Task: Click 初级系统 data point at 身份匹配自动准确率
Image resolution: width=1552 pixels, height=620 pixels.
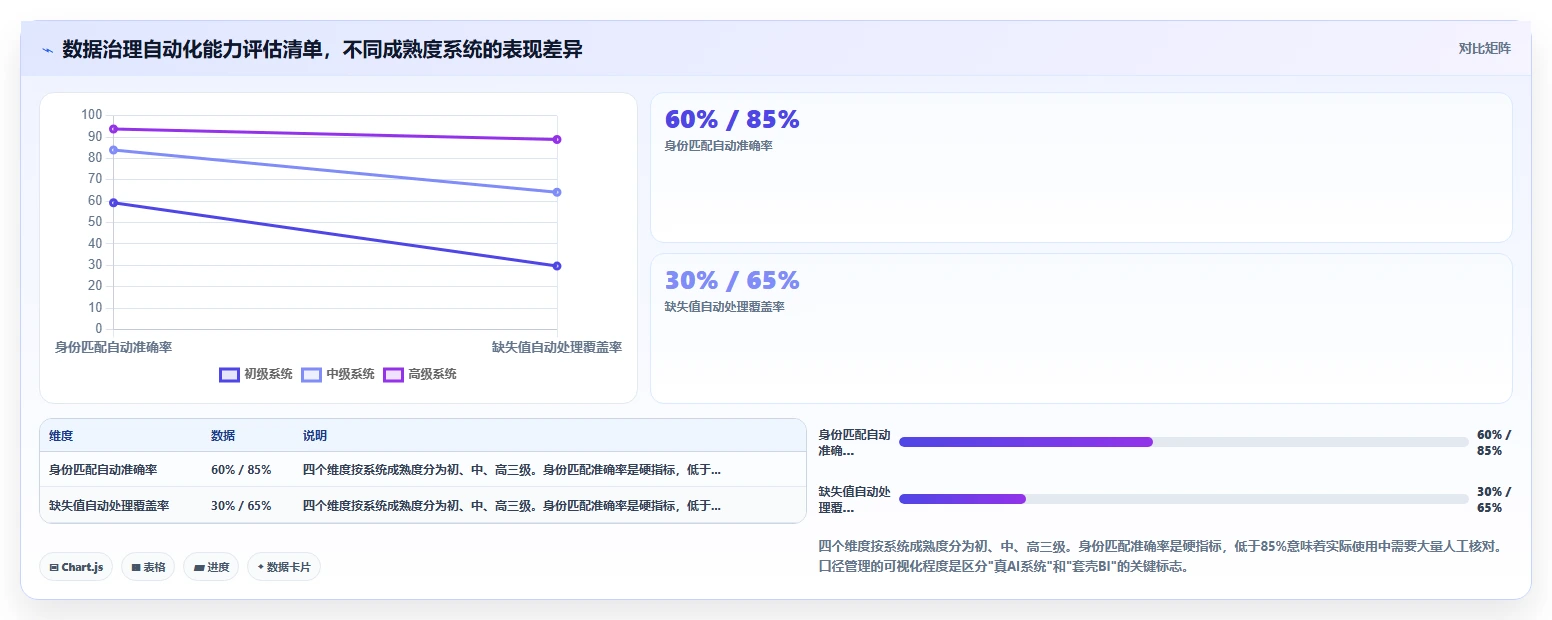Action: (113, 203)
